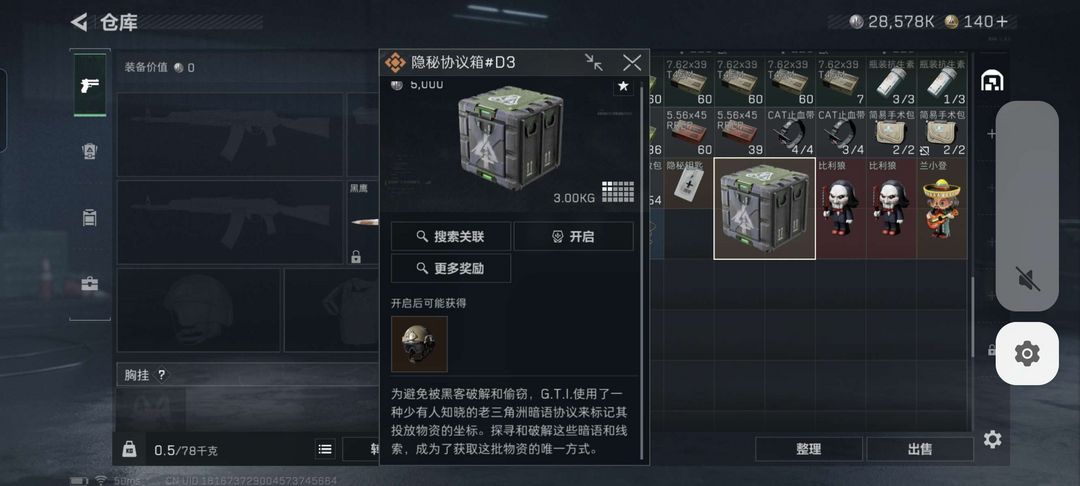Click the 出售 sell button

920,449
